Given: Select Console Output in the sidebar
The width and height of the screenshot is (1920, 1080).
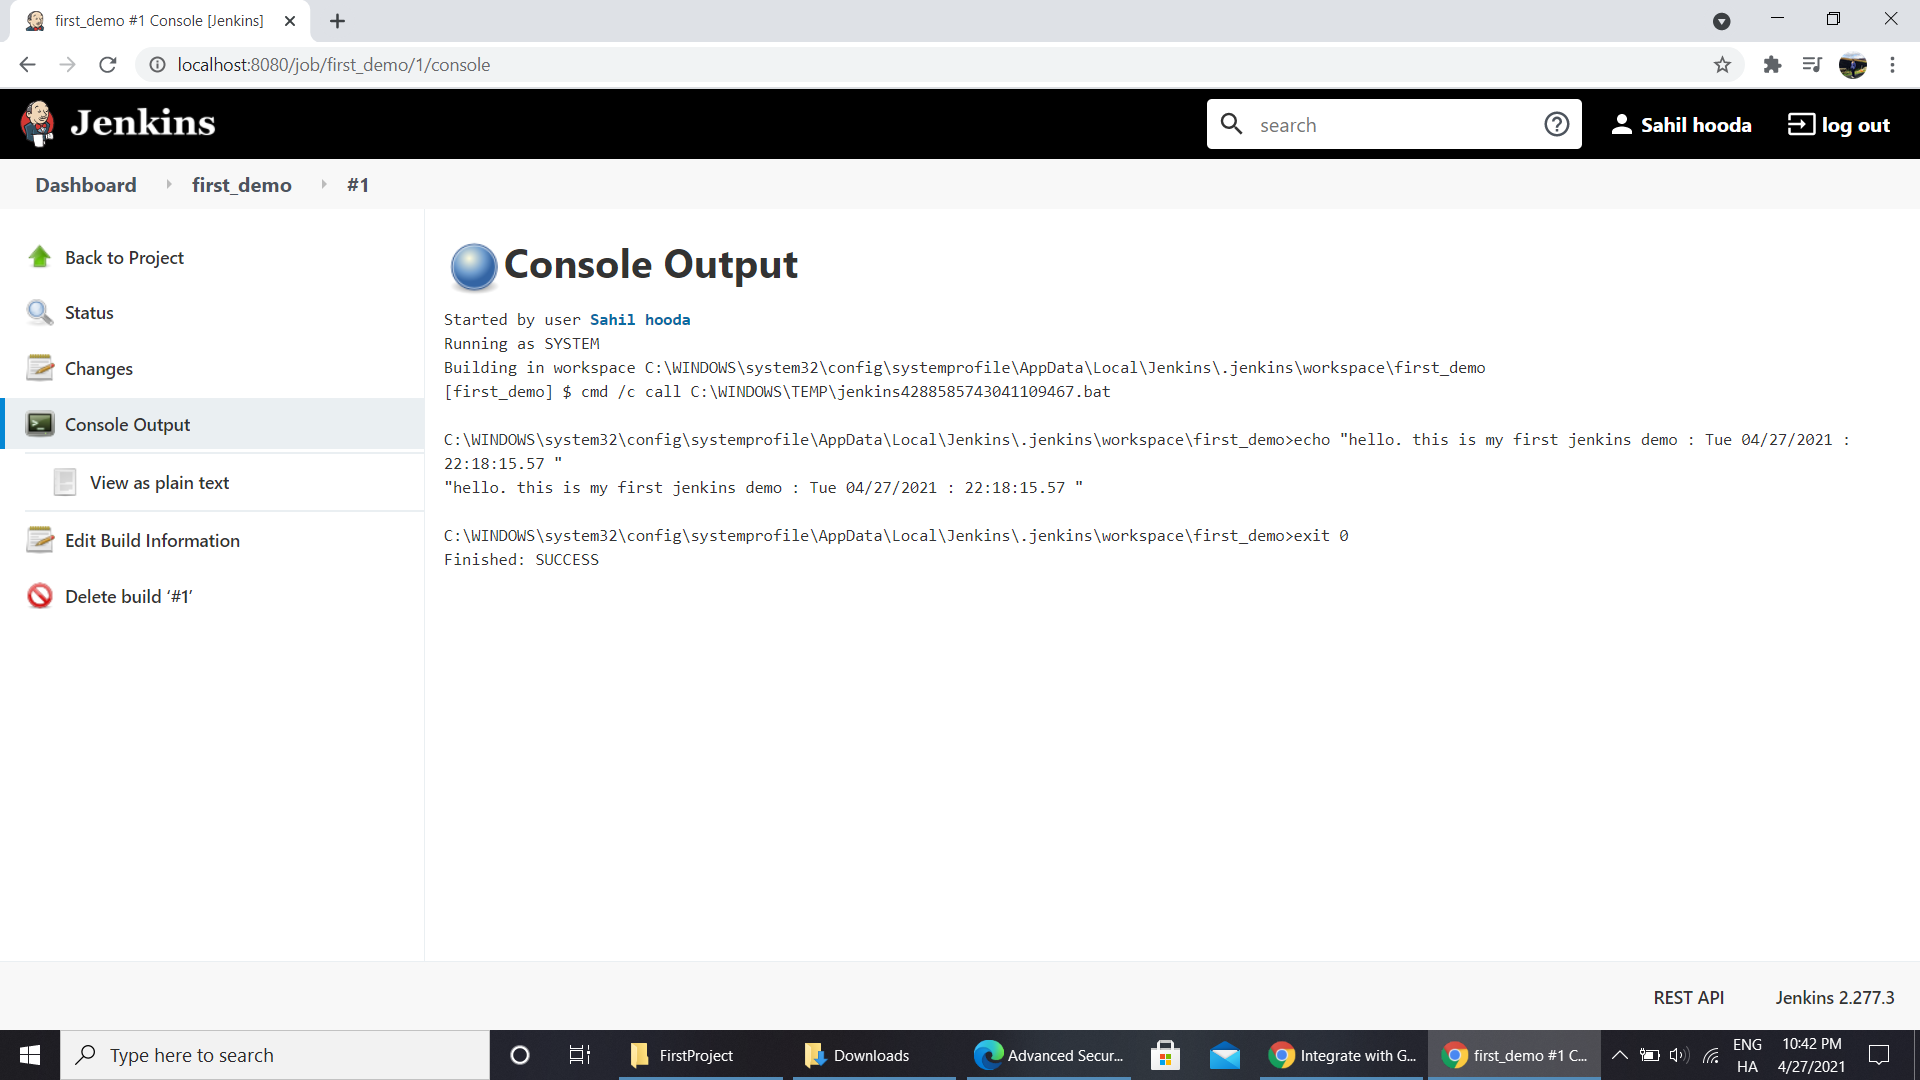Looking at the screenshot, I should [127, 424].
